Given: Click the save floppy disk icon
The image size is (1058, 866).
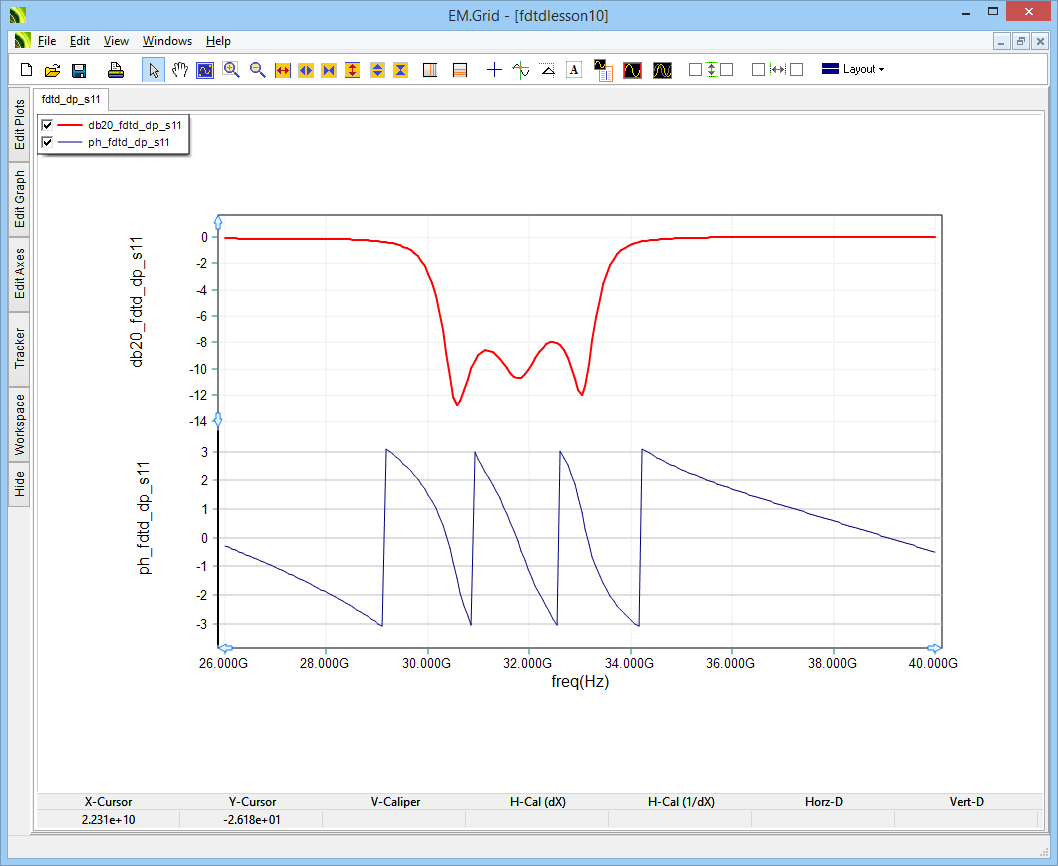Looking at the screenshot, I should (79, 70).
